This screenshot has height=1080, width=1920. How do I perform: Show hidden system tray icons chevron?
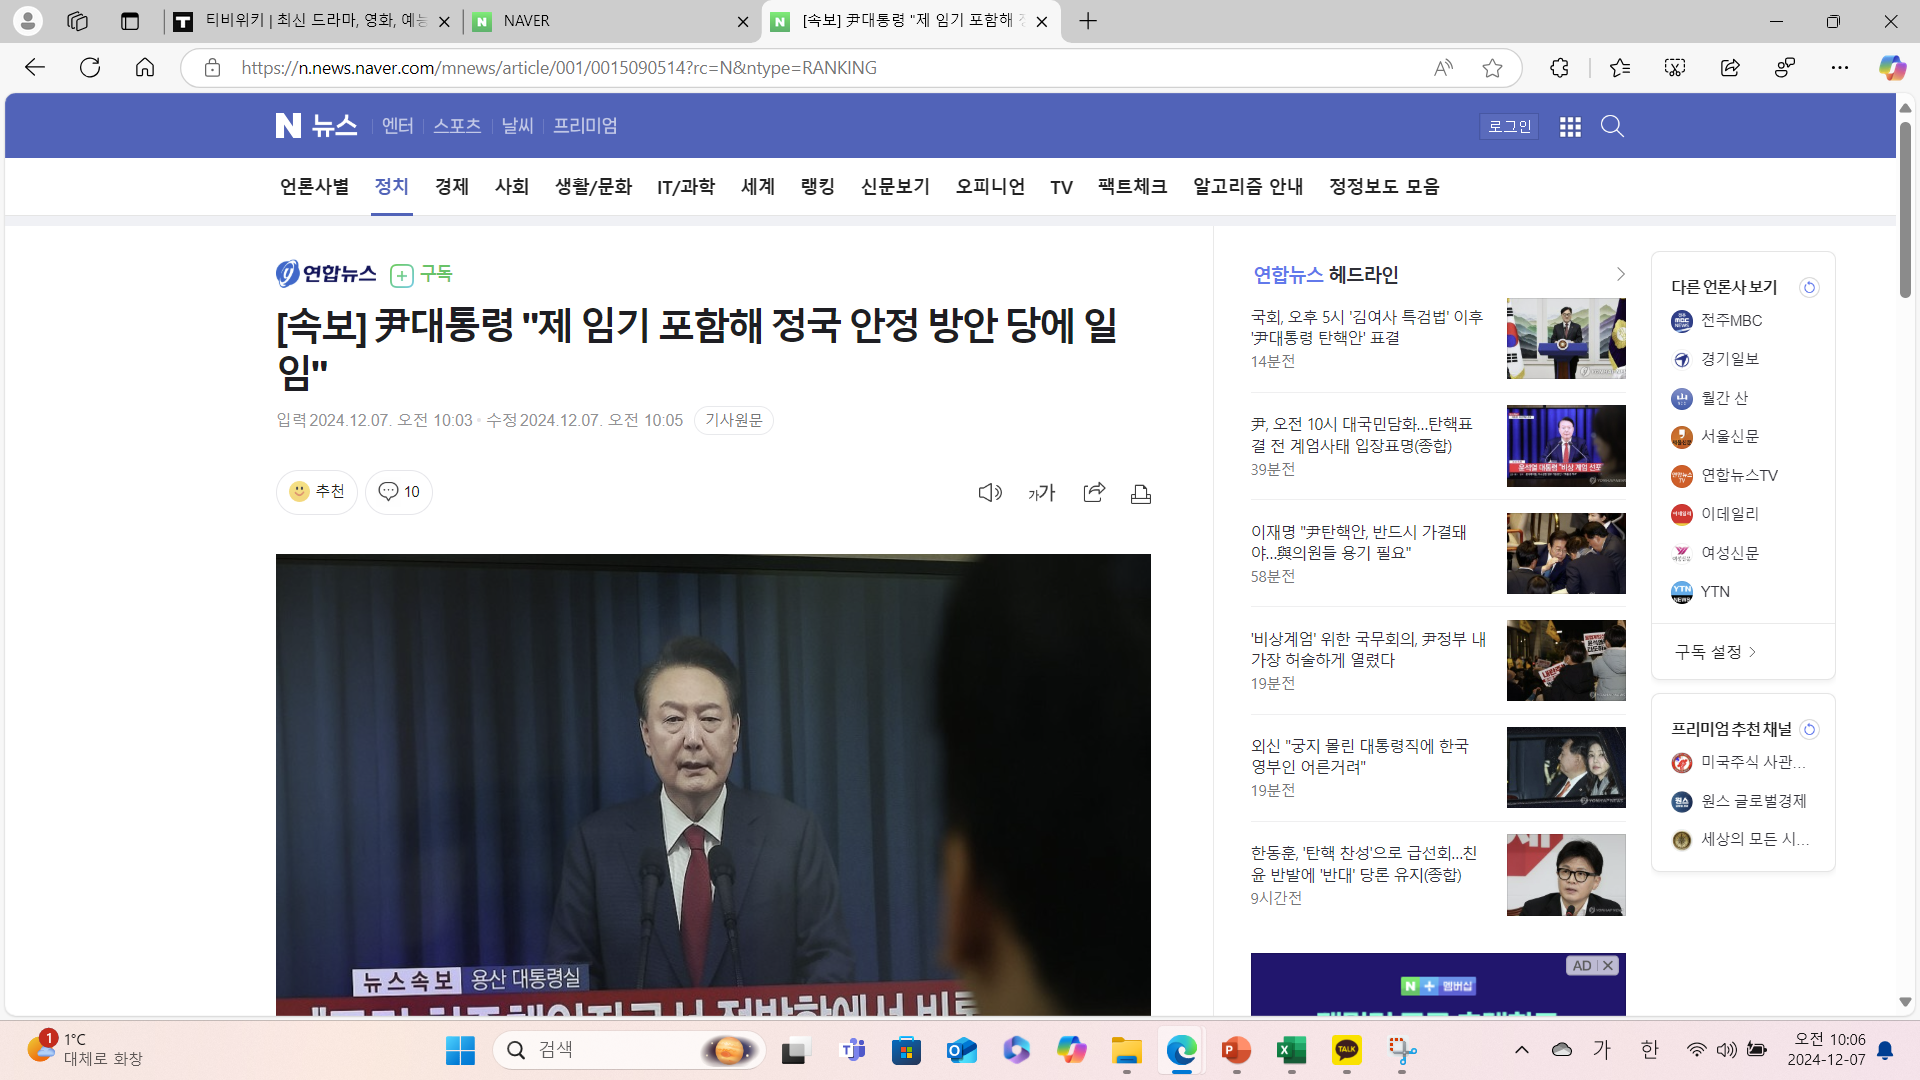(1522, 1050)
